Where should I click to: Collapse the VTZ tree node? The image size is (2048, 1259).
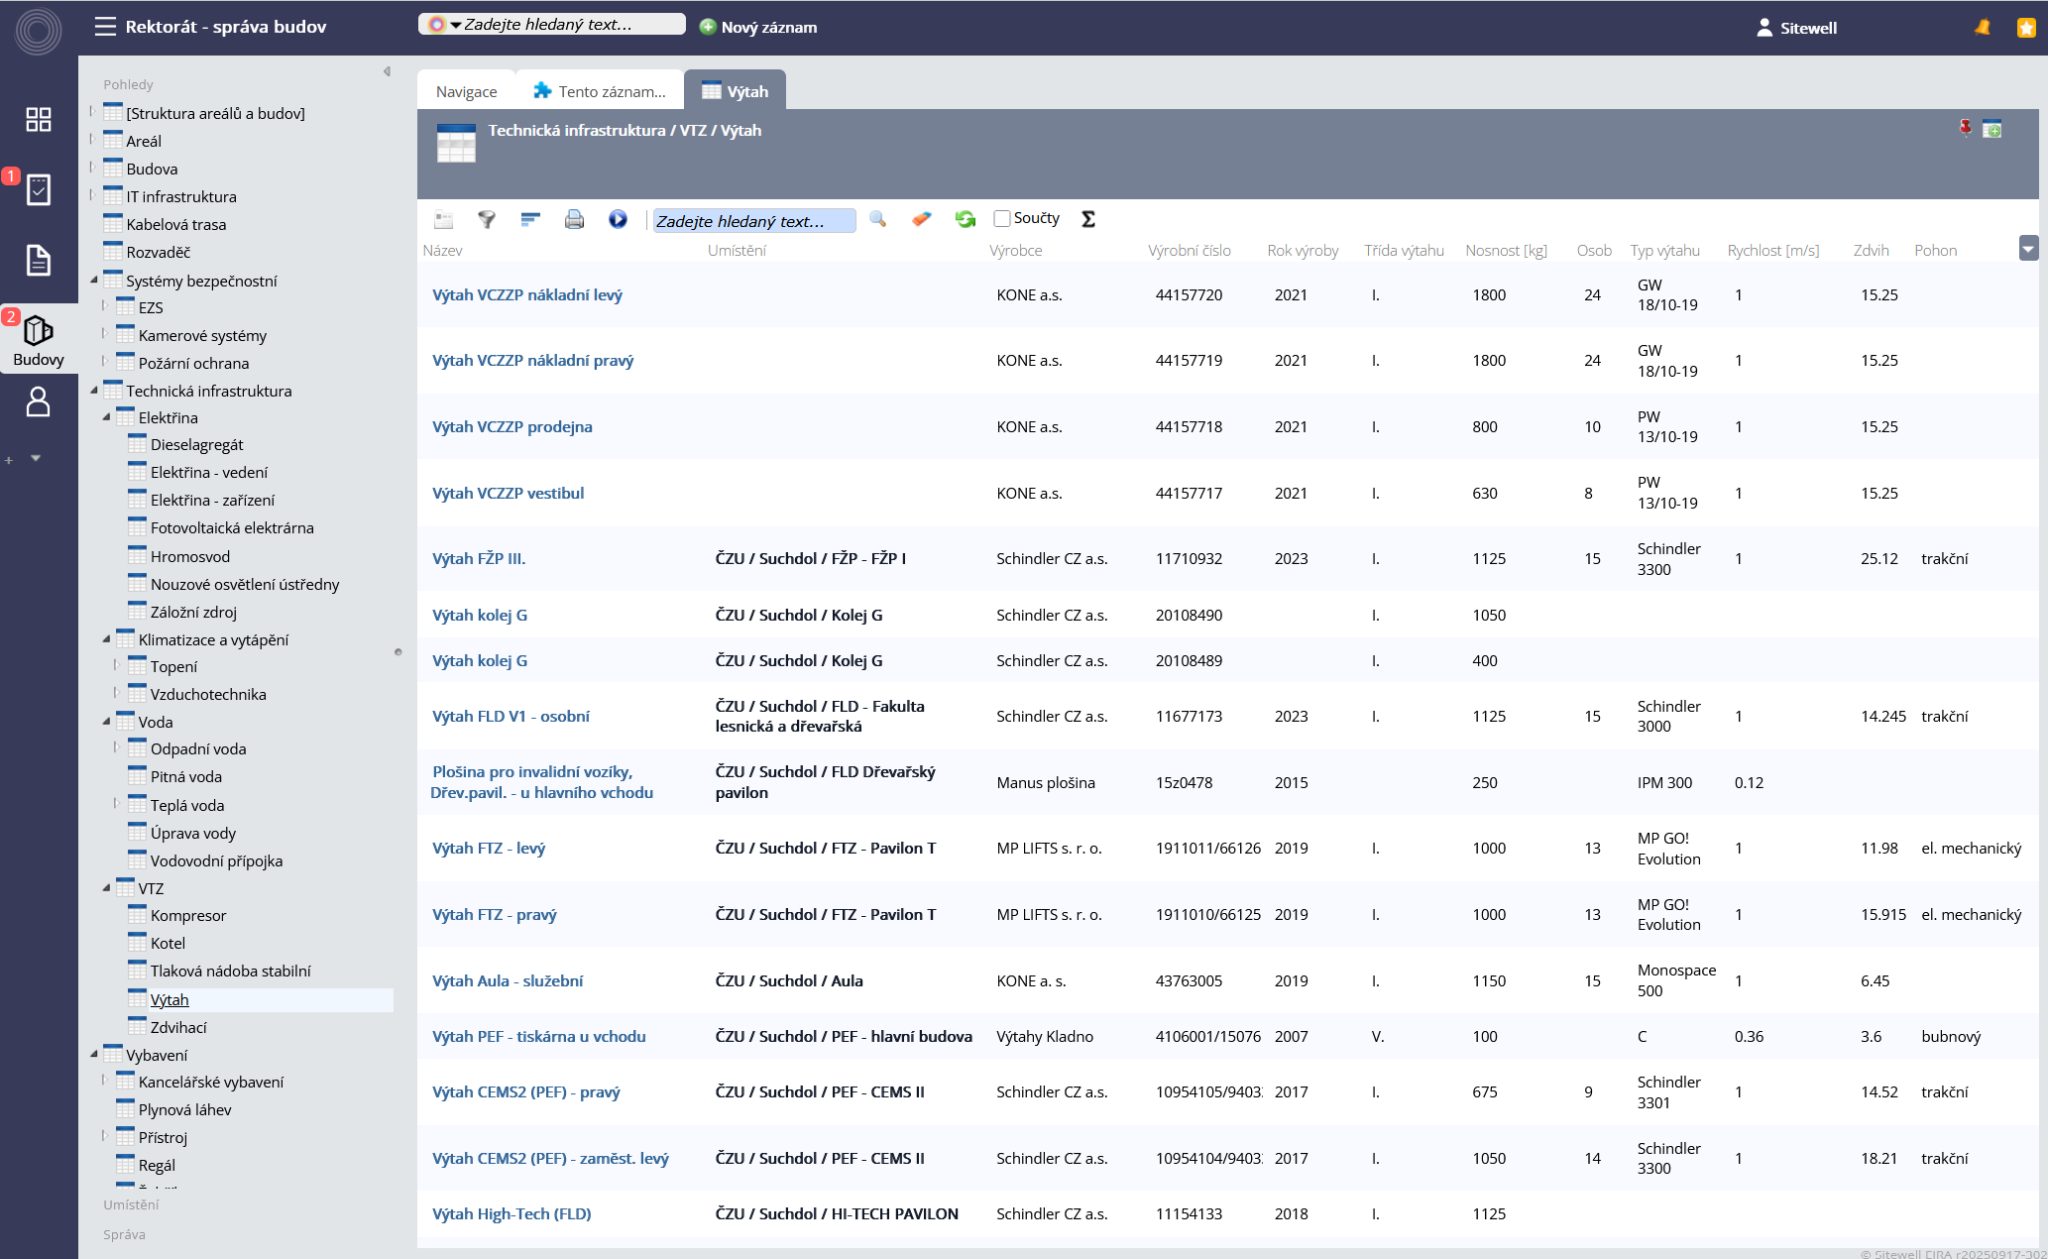[x=106, y=888]
